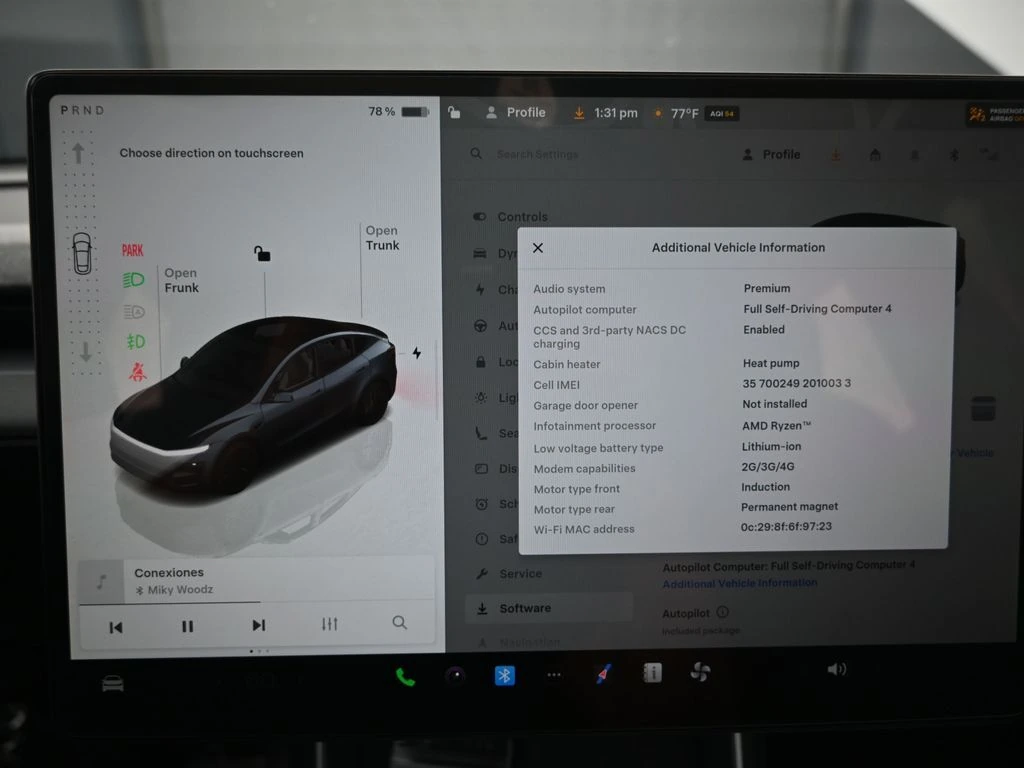Tap the phone icon in bottom dock
This screenshot has width=1024, height=768.
tap(405, 677)
